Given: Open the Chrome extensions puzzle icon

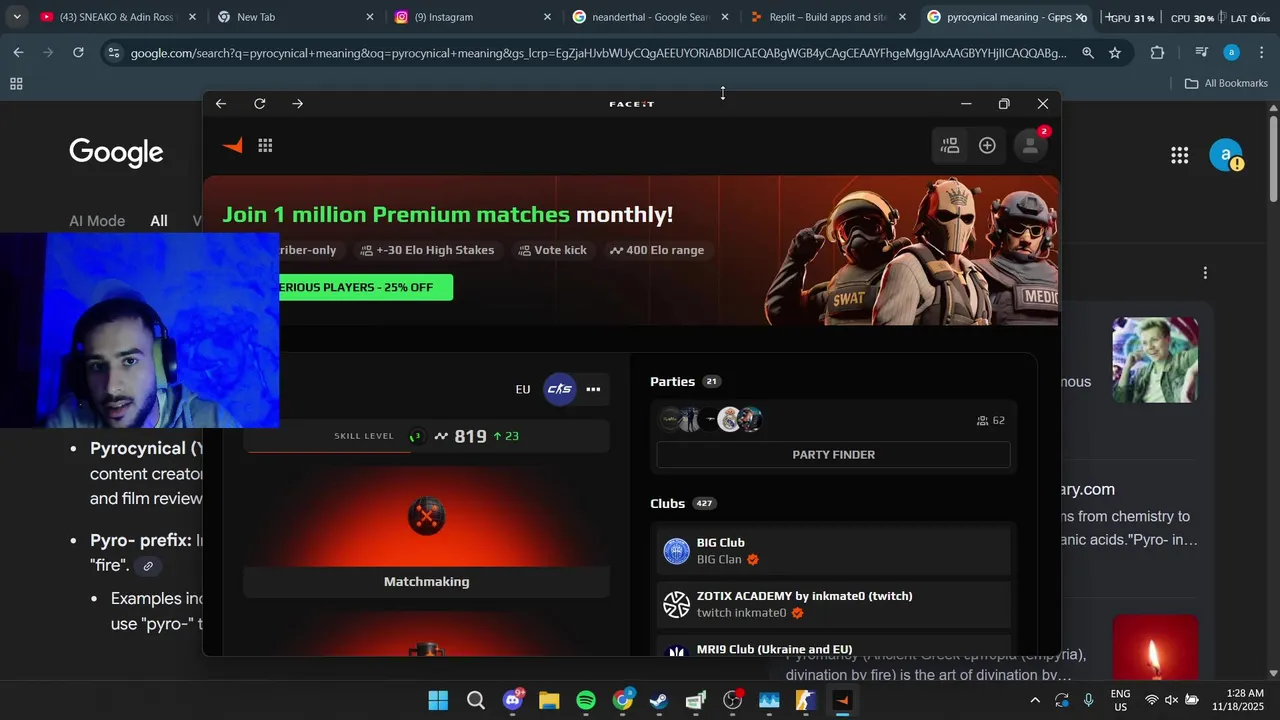Looking at the screenshot, I should click(x=1158, y=53).
